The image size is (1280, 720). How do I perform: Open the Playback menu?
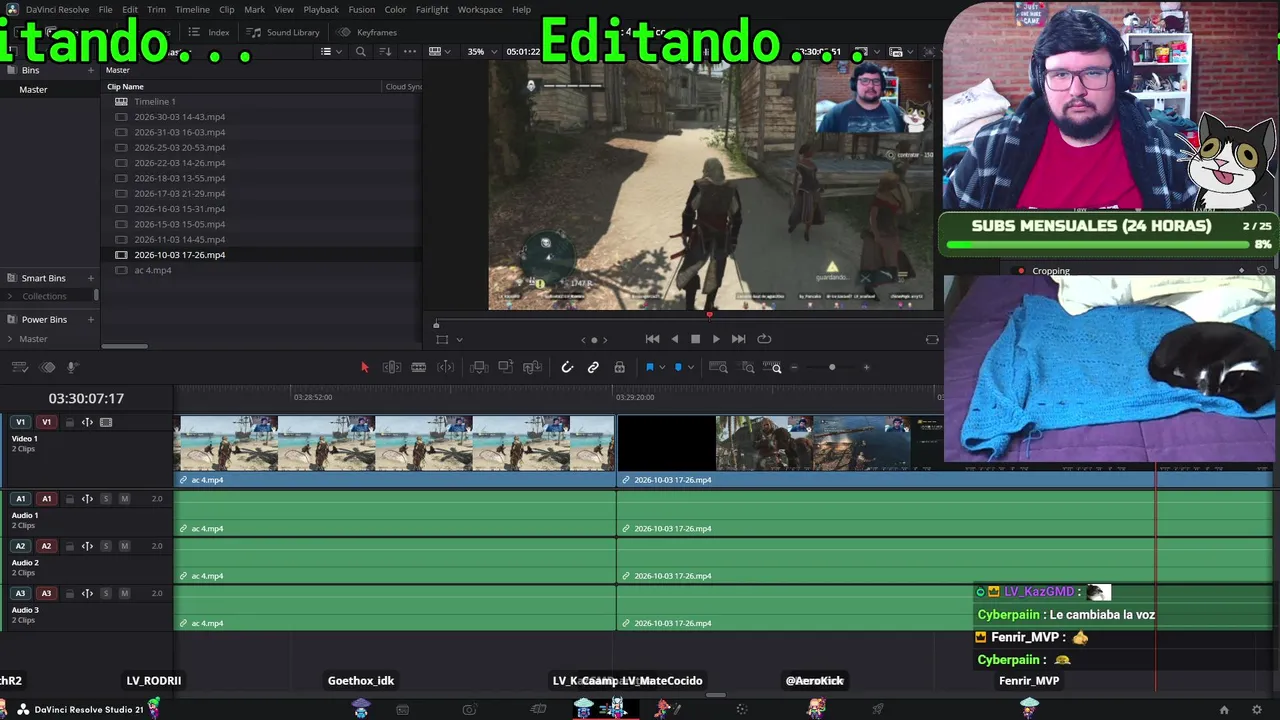(x=321, y=10)
